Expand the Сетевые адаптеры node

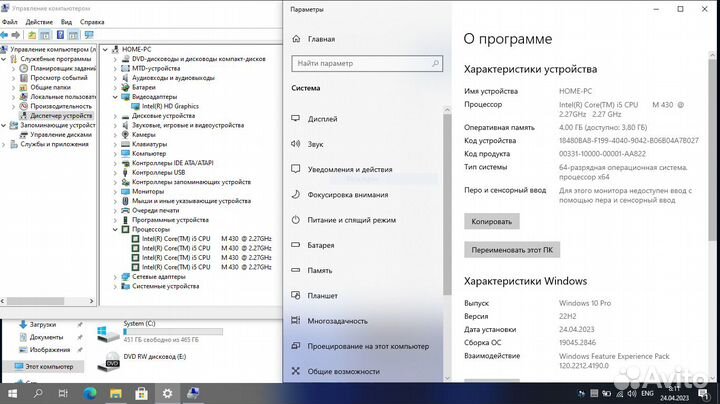(115, 277)
